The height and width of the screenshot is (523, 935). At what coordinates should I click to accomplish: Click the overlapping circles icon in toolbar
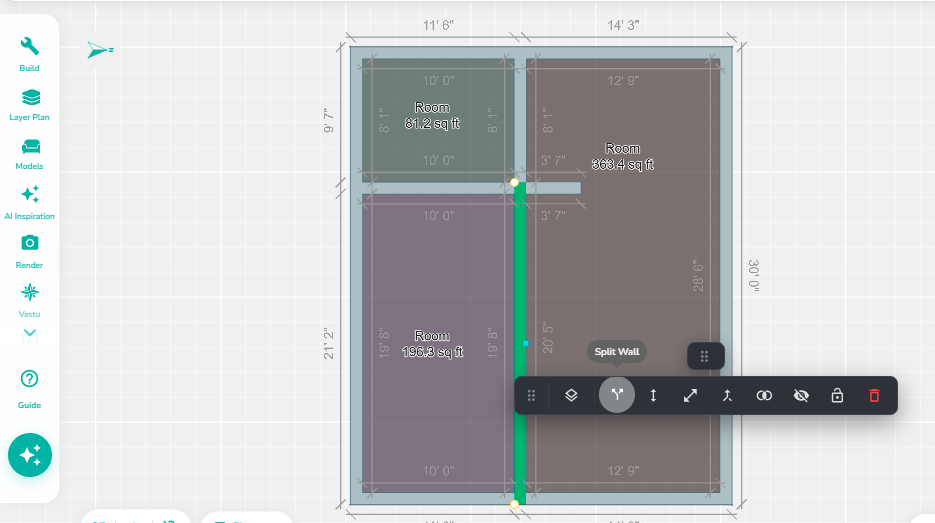[x=764, y=395]
